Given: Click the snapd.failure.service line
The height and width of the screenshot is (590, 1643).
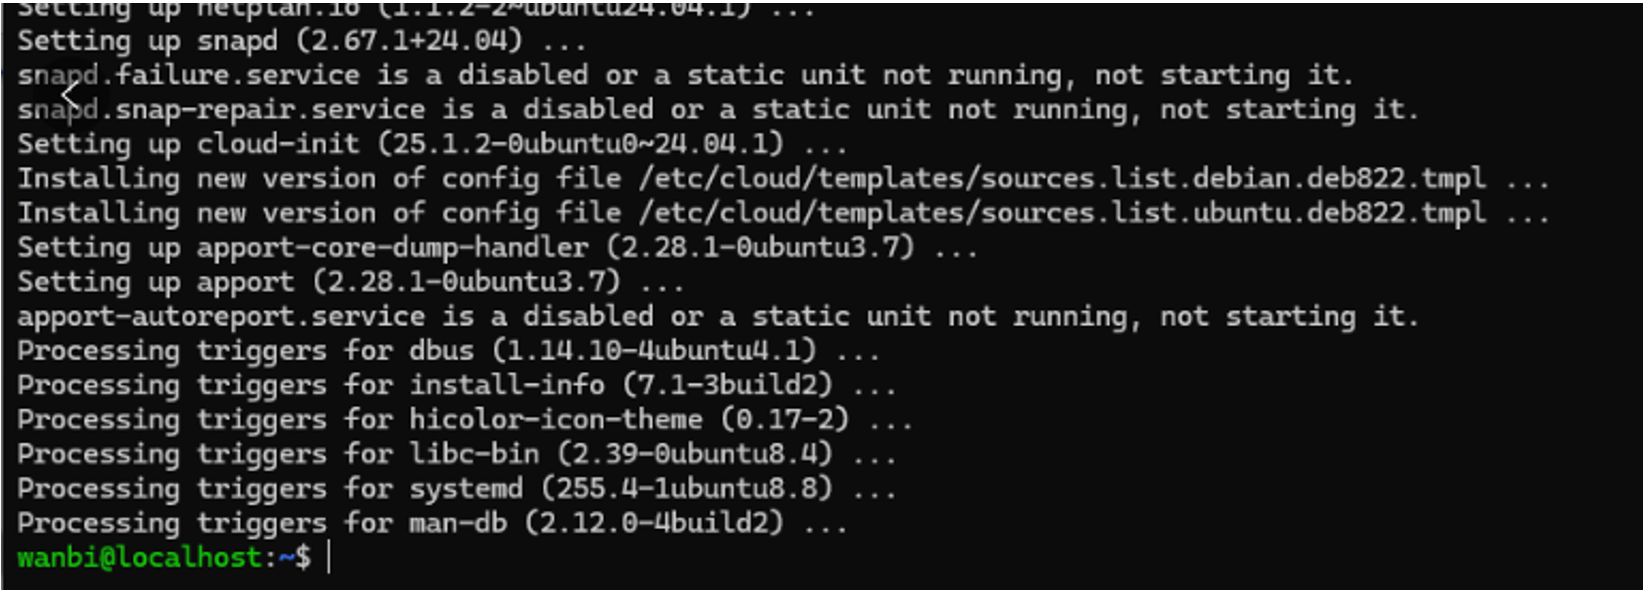Looking at the screenshot, I should [x=685, y=75].
